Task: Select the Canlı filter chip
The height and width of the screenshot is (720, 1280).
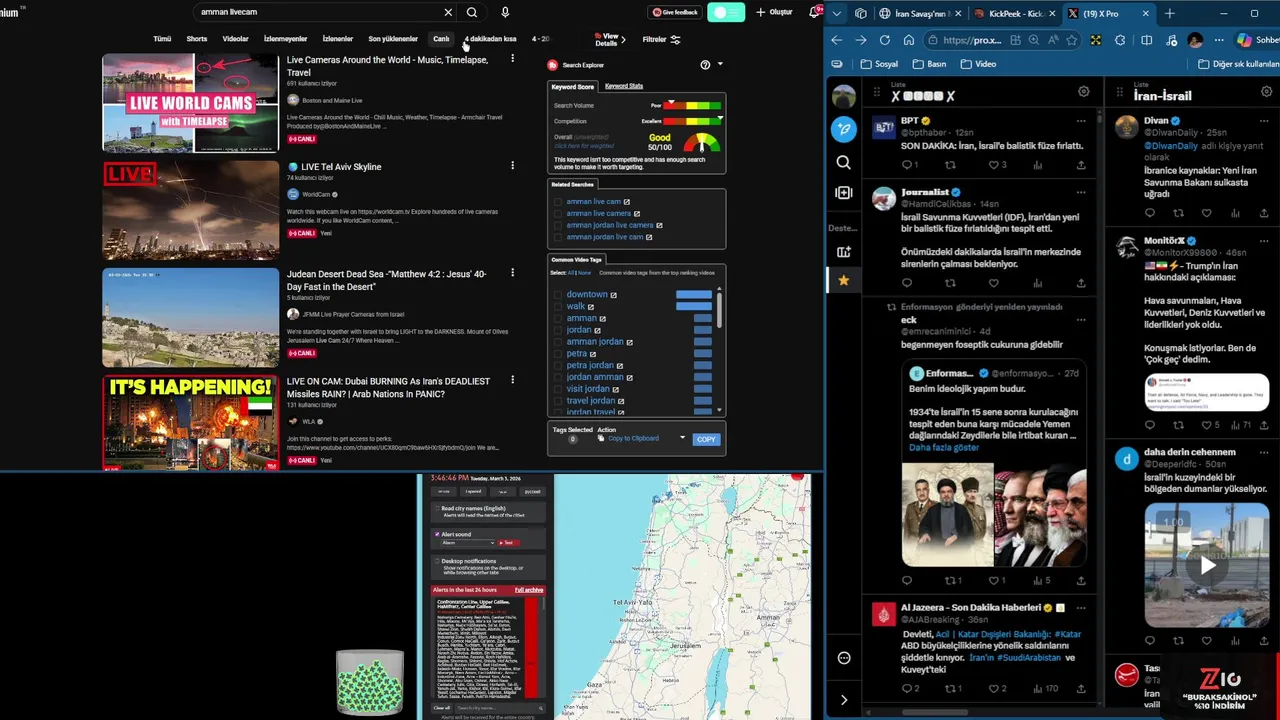Action: tap(441, 39)
